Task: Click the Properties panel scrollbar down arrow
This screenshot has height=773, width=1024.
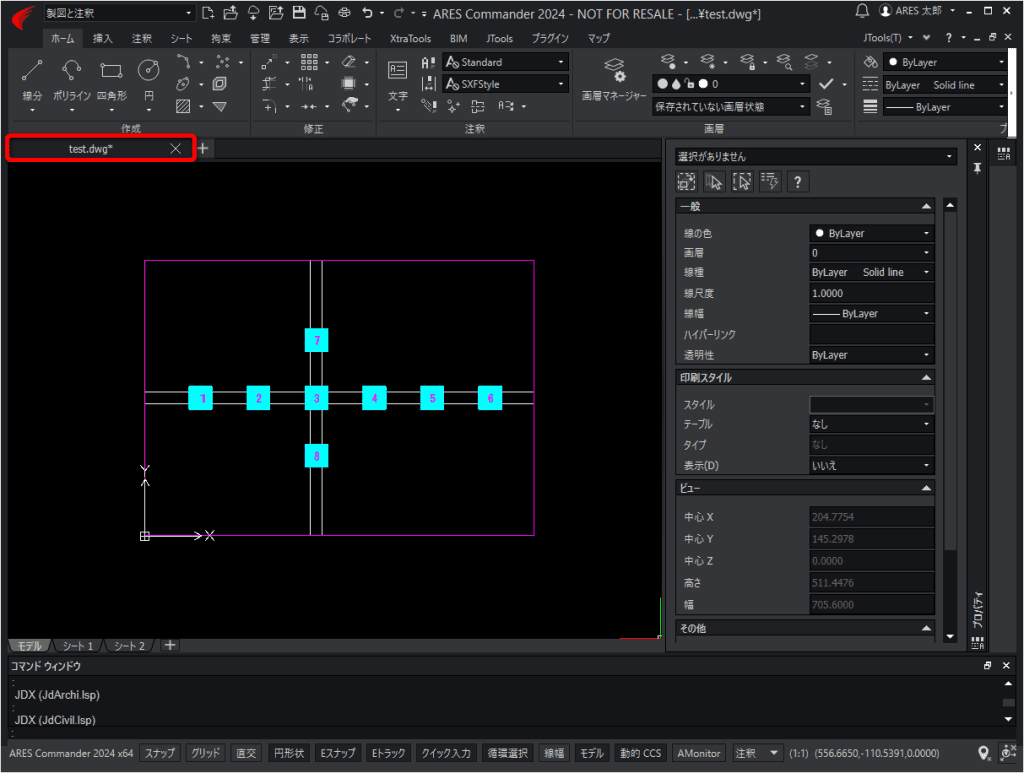Action: 950,637
